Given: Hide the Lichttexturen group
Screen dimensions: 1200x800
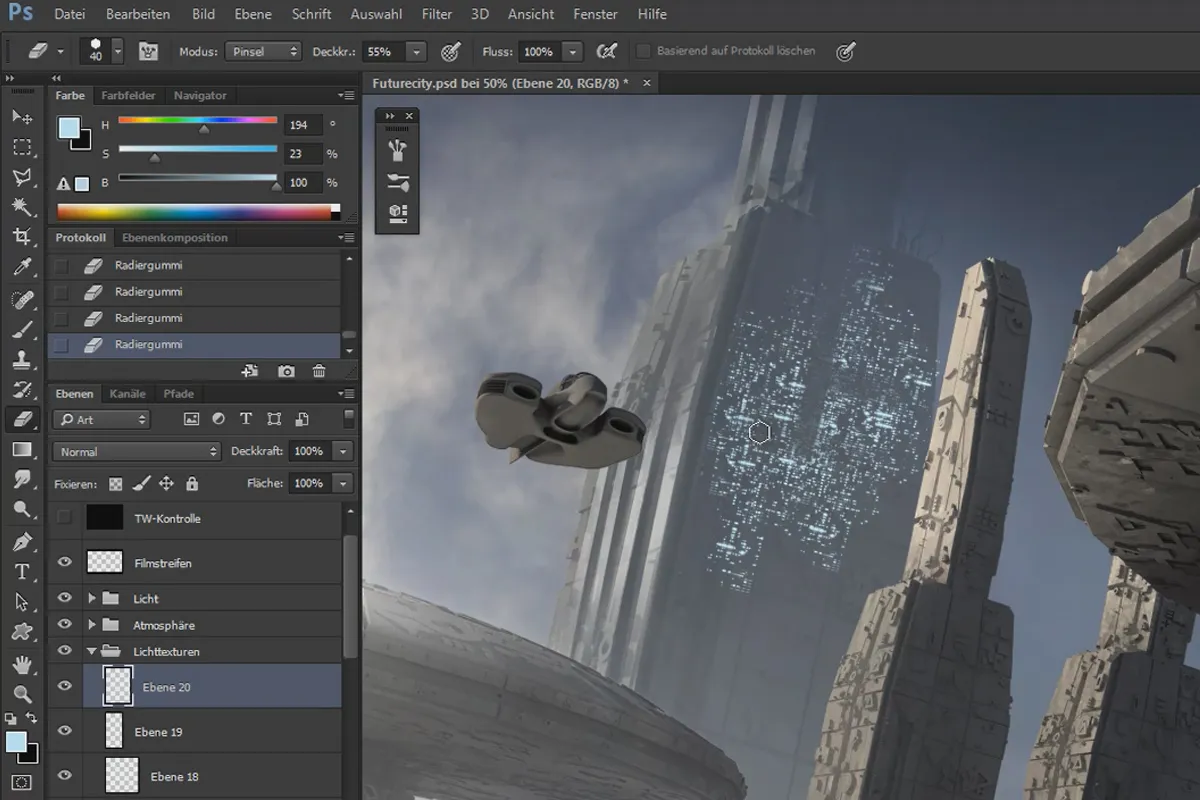Looking at the screenshot, I should point(65,650).
